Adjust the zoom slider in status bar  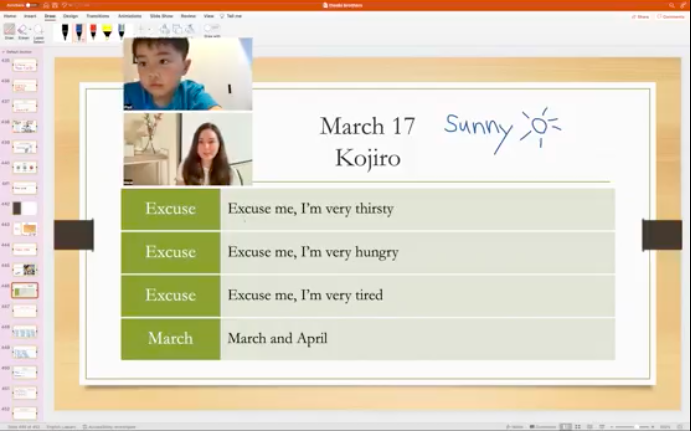pos(636,426)
